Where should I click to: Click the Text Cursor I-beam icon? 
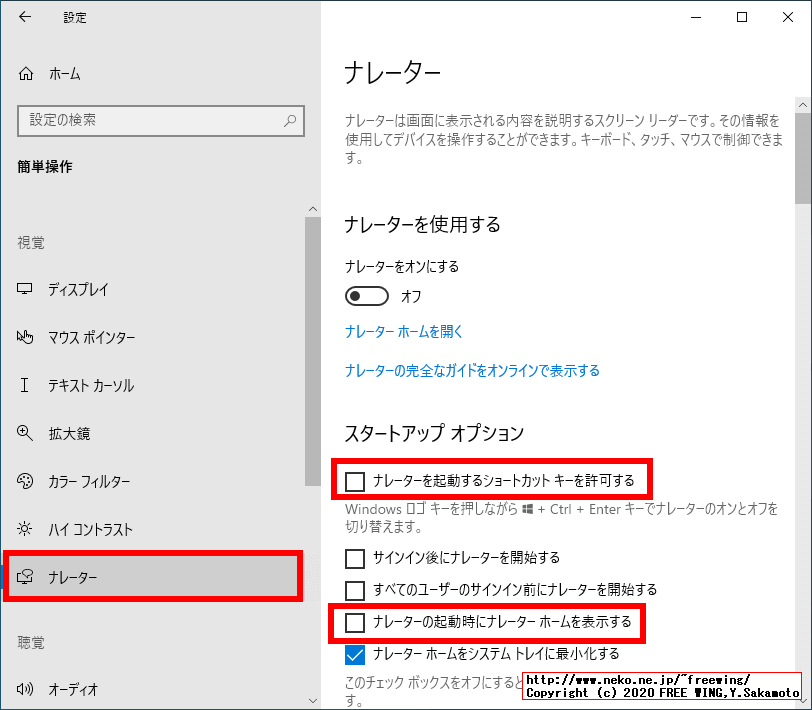pos(24,385)
